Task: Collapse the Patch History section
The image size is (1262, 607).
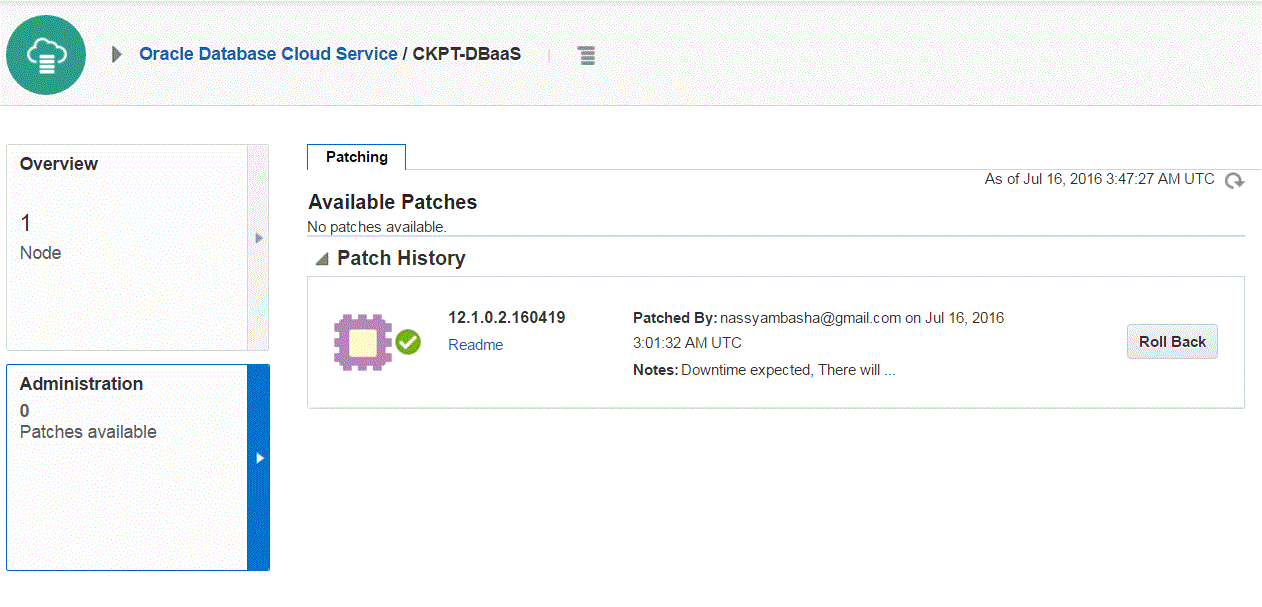Action: tap(321, 259)
